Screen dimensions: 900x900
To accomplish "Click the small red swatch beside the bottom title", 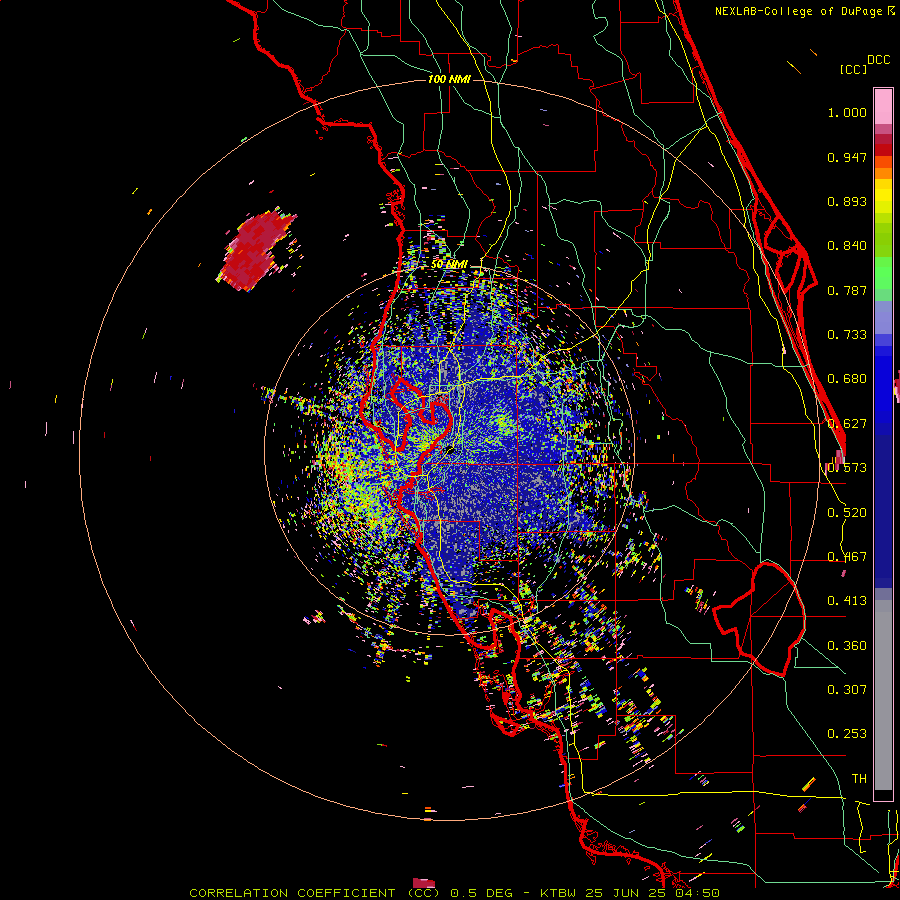I will [x=424, y=883].
